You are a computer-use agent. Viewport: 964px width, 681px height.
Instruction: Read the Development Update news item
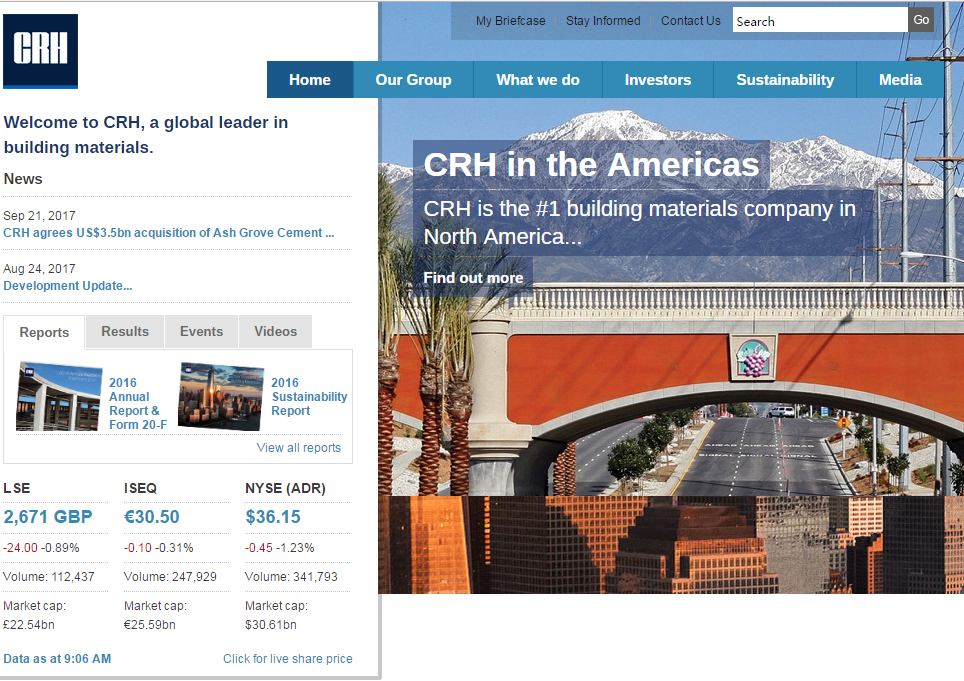coord(68,286)
